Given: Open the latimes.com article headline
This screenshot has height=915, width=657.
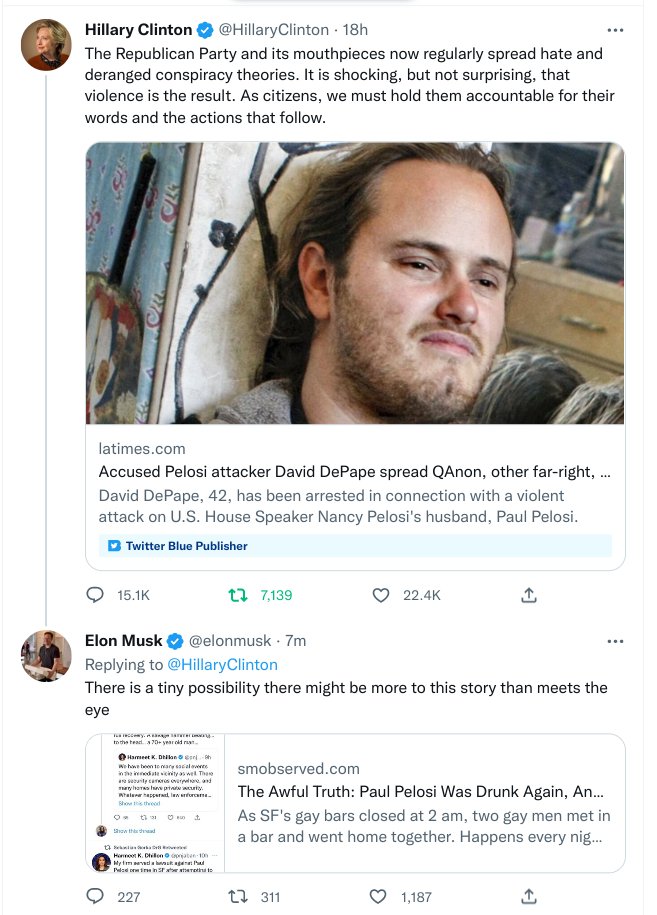Looking at the screenshot, I should click(x=355, y=472).
